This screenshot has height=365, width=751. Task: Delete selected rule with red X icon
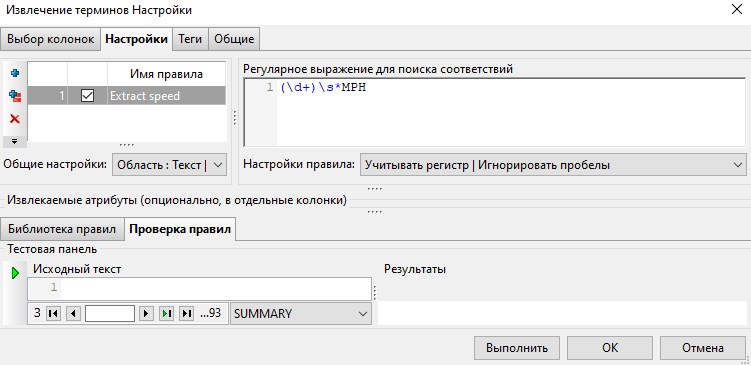point(14,119)
